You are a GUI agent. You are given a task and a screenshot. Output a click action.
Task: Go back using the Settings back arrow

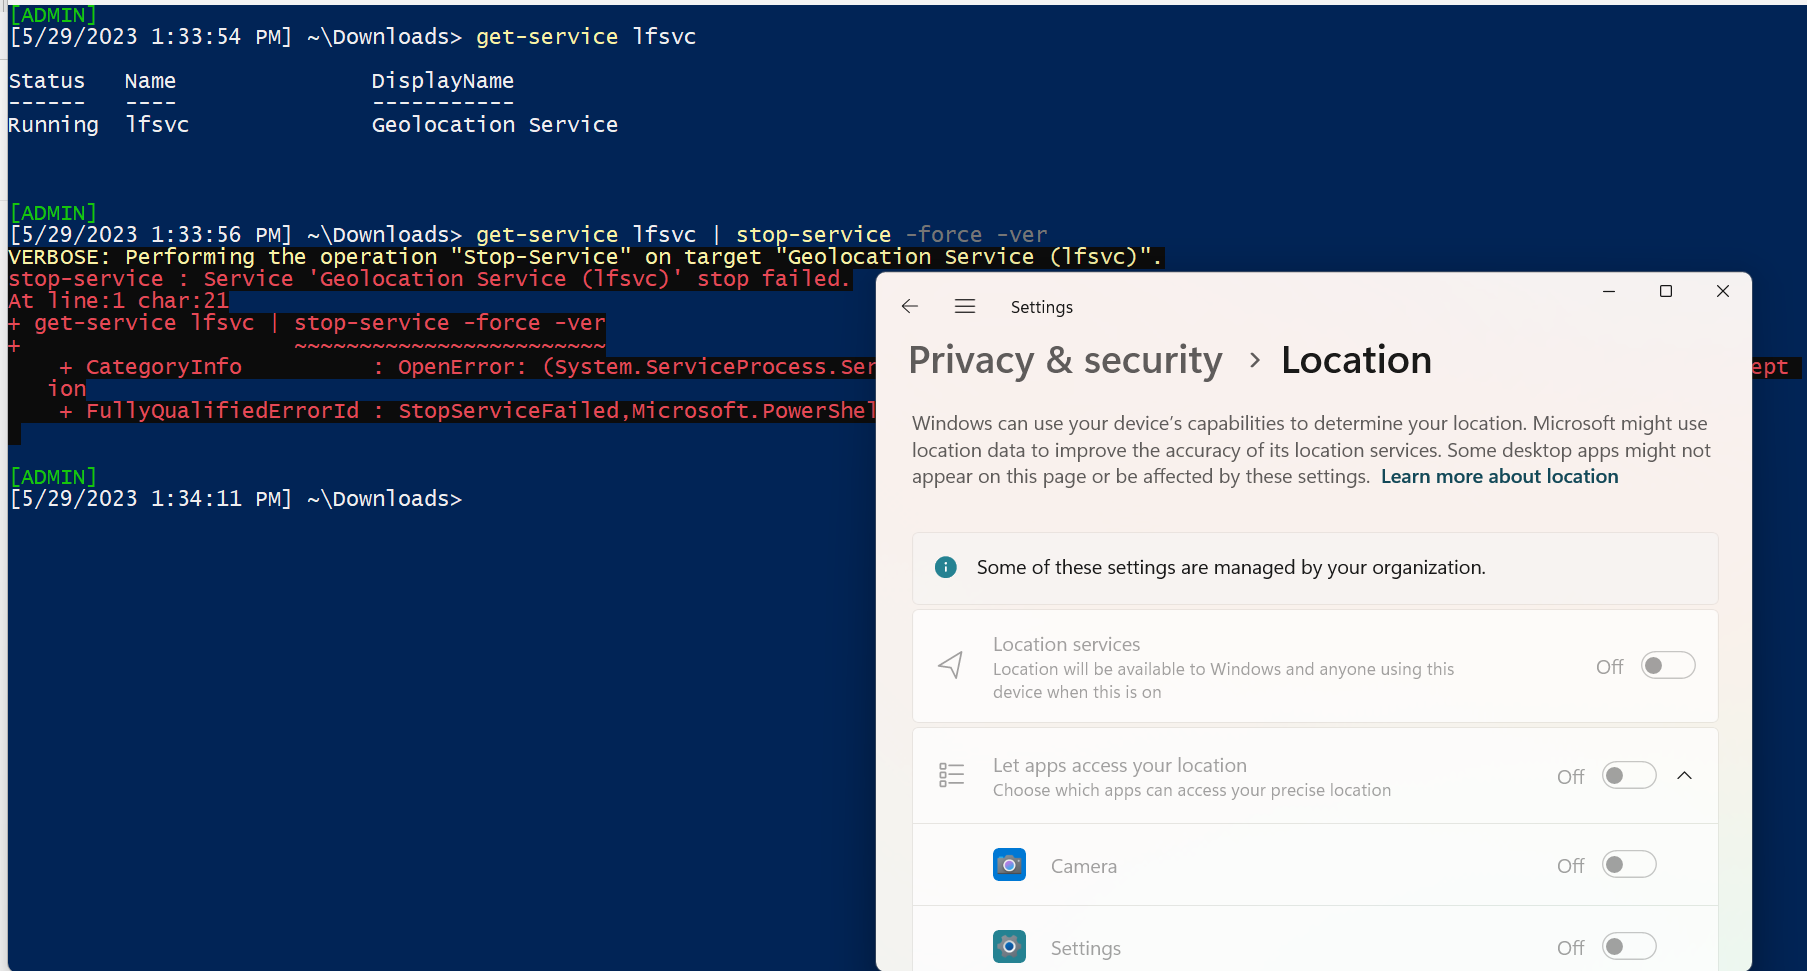[x=909, y=306]
